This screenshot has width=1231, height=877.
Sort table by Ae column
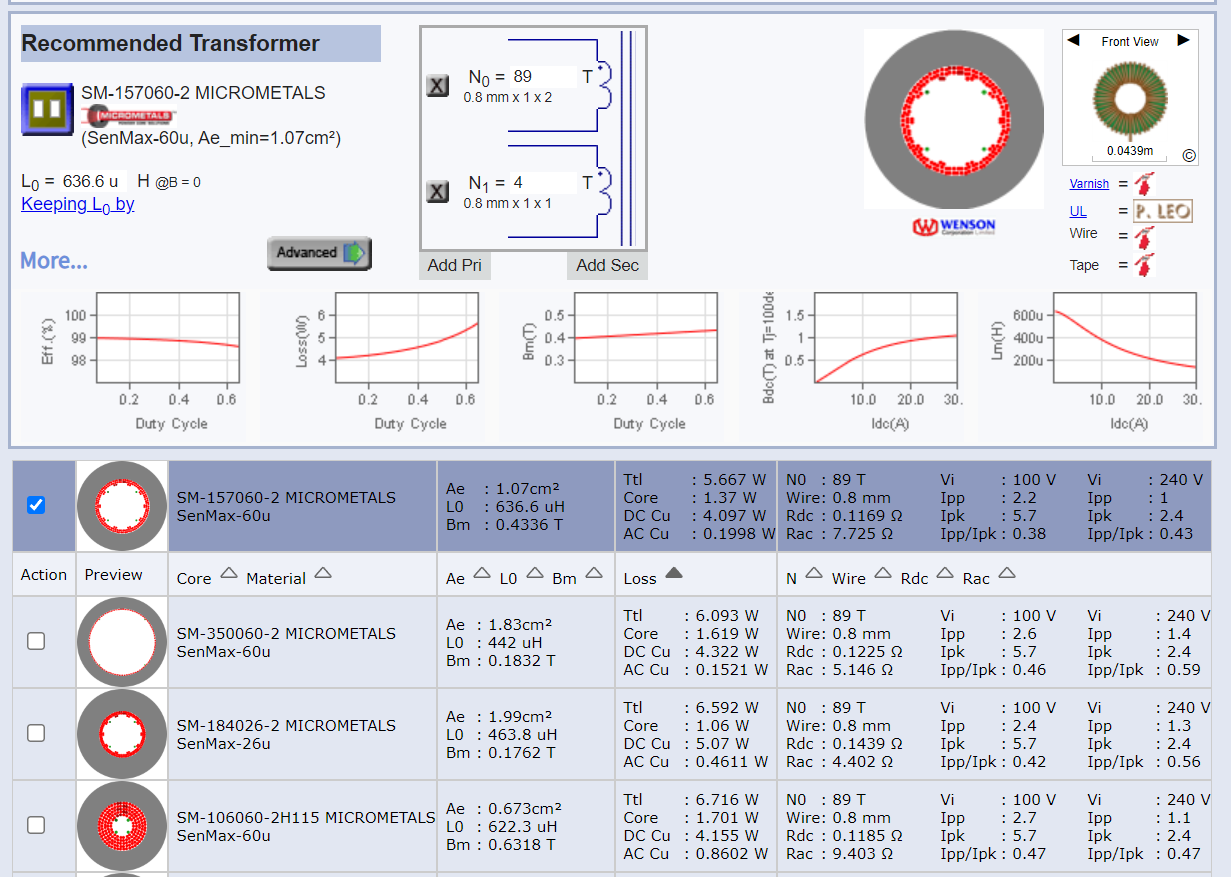(x=482, y=574)
